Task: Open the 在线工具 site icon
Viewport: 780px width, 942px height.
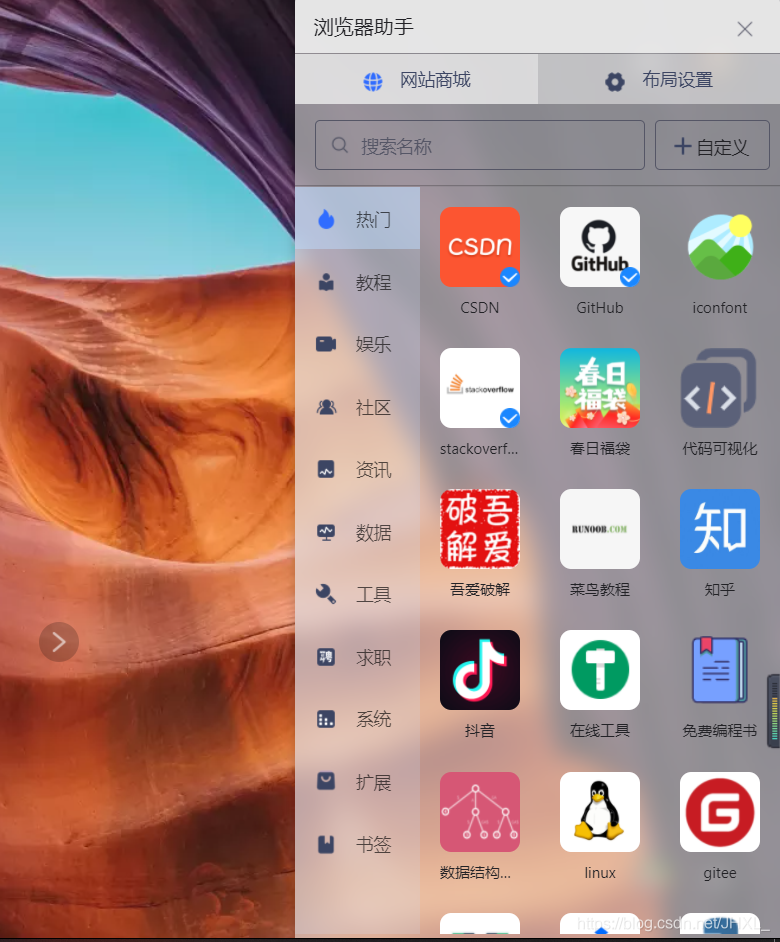Action: [600, 670]
